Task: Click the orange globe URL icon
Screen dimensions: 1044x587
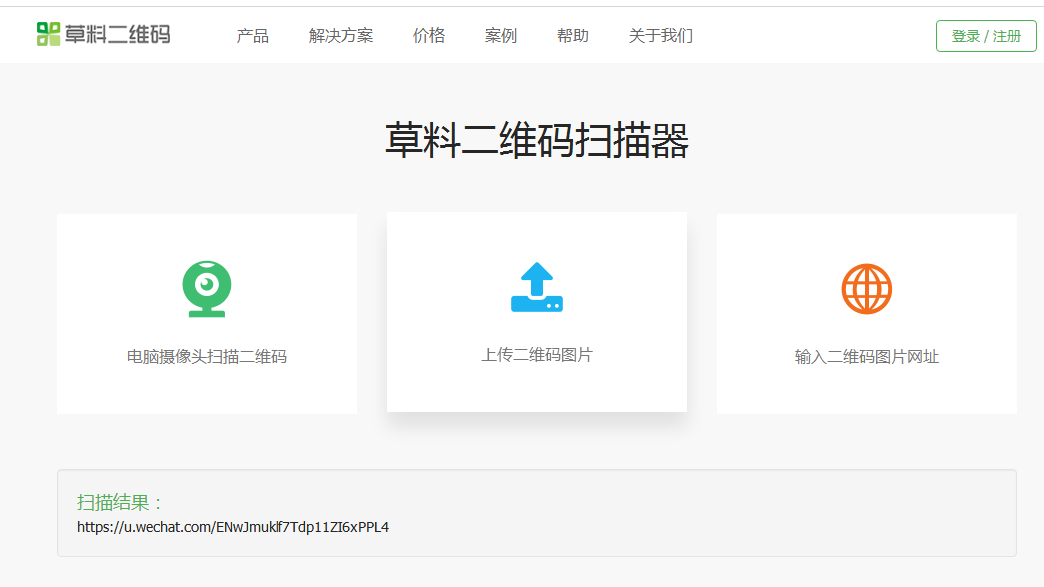Action: point(866,289)
